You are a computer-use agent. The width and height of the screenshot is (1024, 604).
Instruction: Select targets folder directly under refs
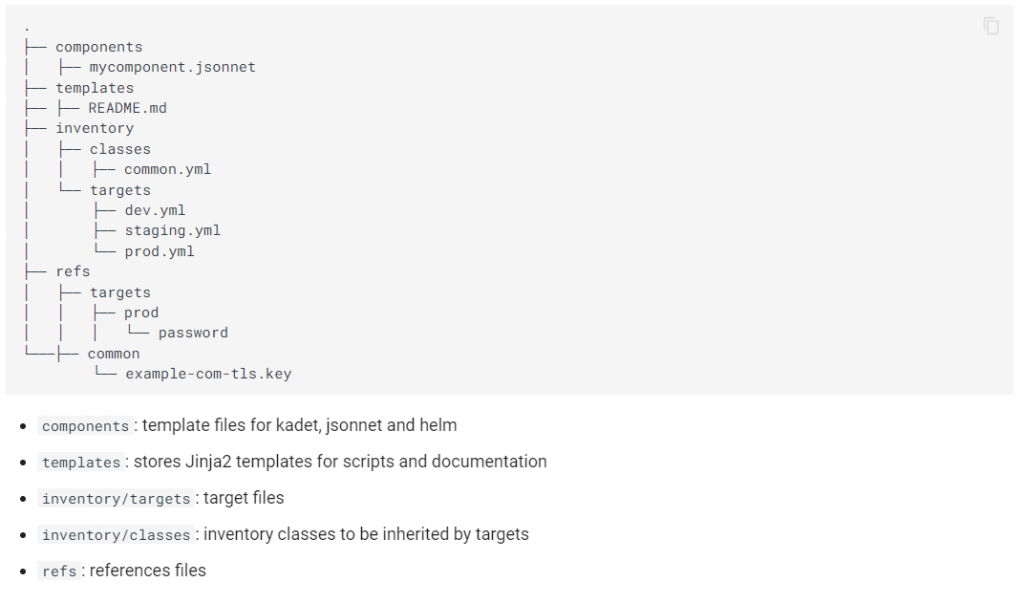120,292
